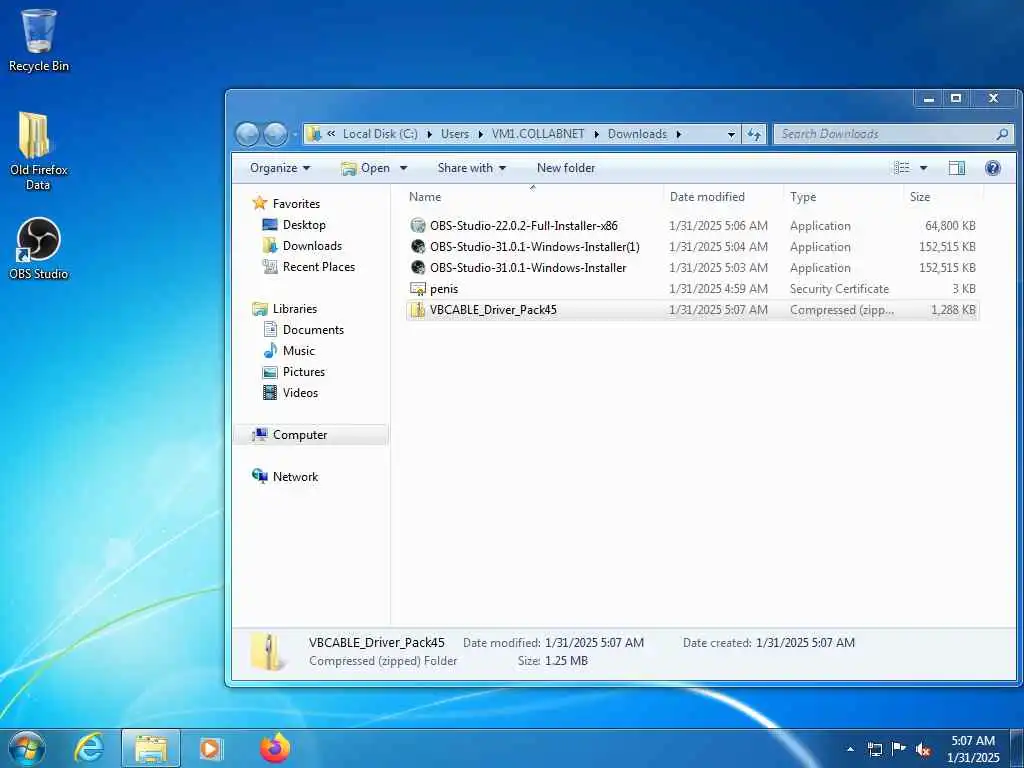Screen dimensions: 1024x768
Task: Open Music library in navigation pane
Action: click(298, 351)
